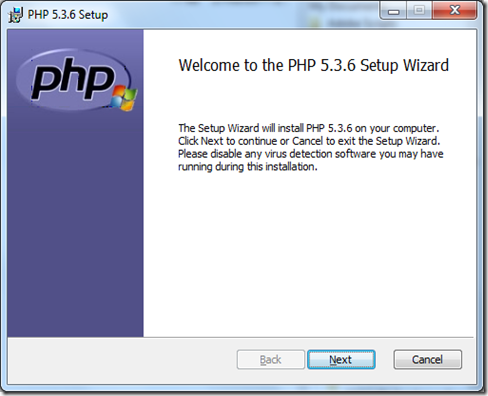Close the PHP 5.3.6 Setup window

tap(454, 11)
